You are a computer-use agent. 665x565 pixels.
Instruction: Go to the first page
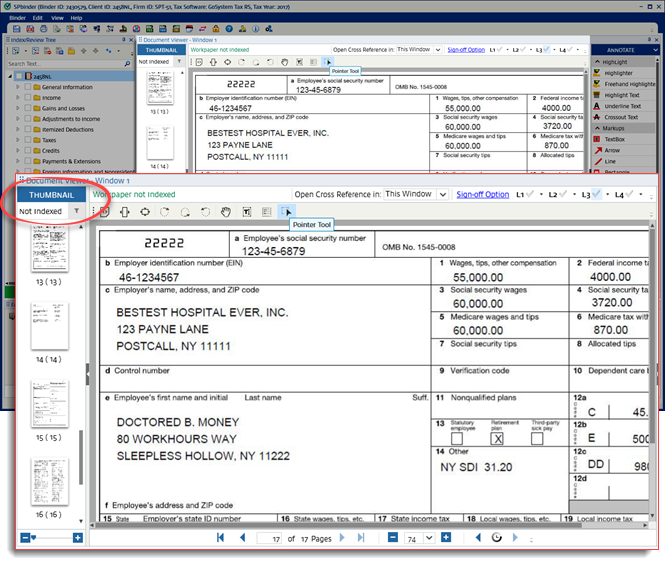(x=219, y=538)
